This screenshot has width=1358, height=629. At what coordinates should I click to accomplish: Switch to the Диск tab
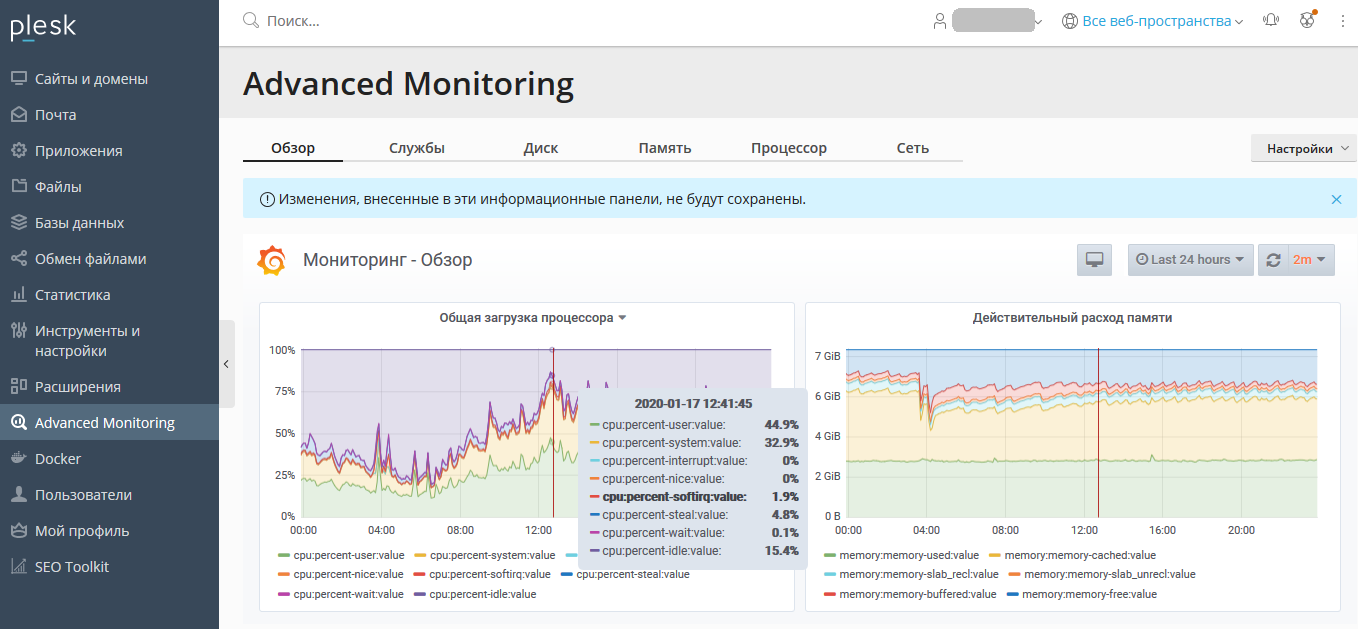pos(541,148)
